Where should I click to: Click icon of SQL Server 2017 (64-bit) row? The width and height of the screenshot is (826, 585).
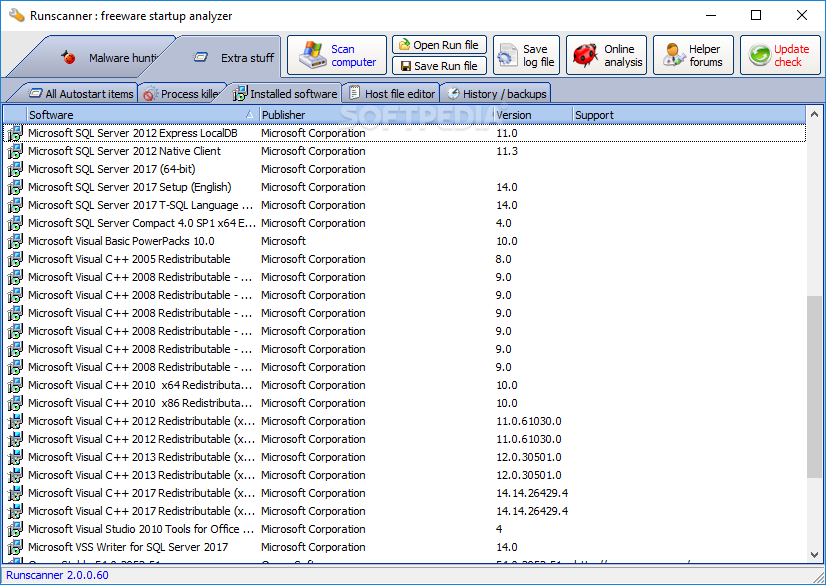pos(15,169)
